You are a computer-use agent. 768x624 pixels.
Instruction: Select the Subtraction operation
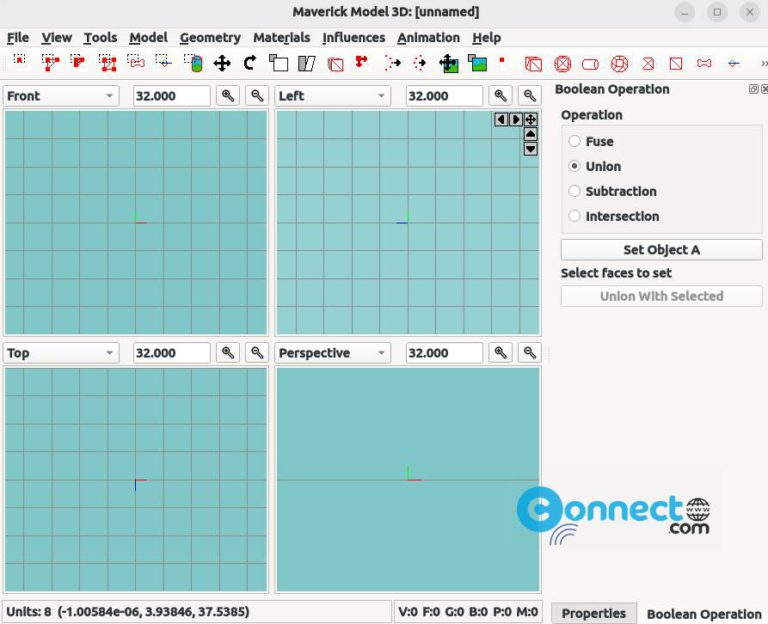click(x=575, y=192)
